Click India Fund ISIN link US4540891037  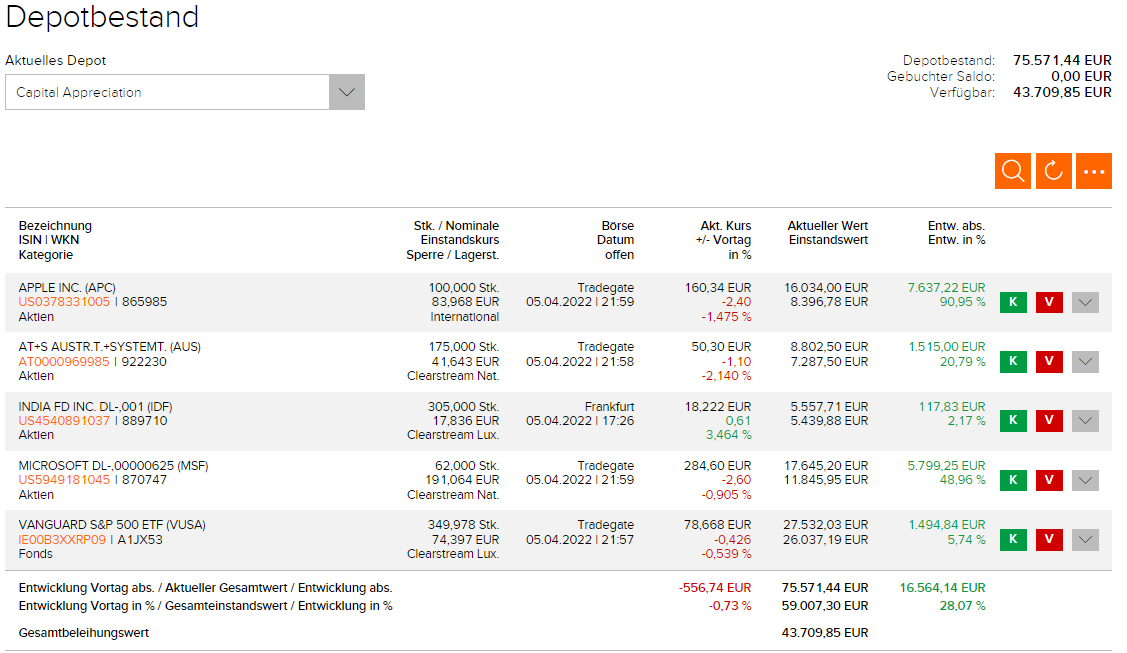point(64,421)
